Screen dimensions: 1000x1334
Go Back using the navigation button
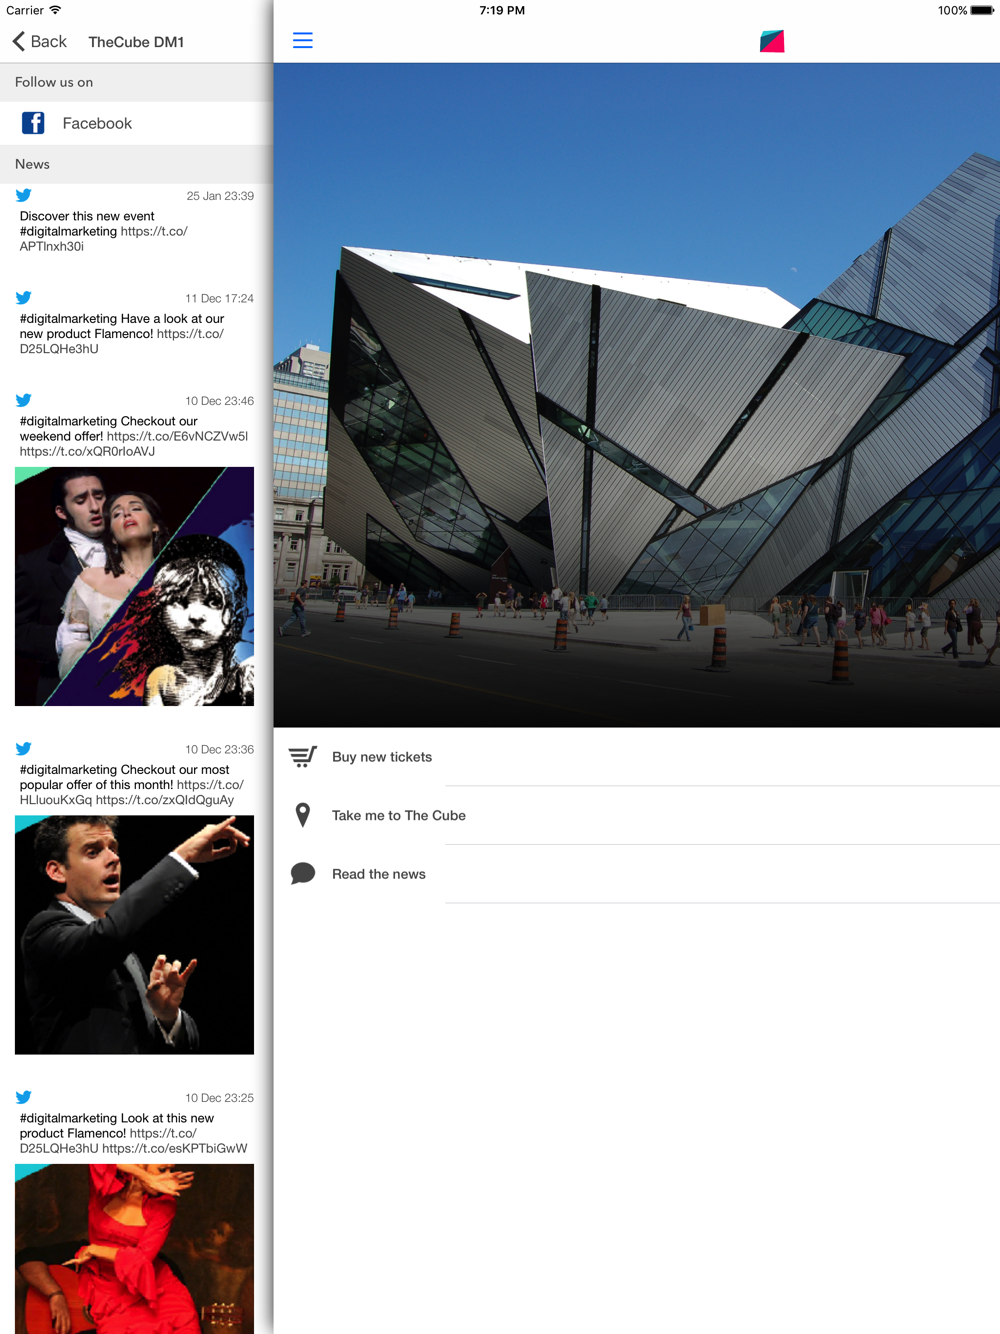(x=39, y=41)
